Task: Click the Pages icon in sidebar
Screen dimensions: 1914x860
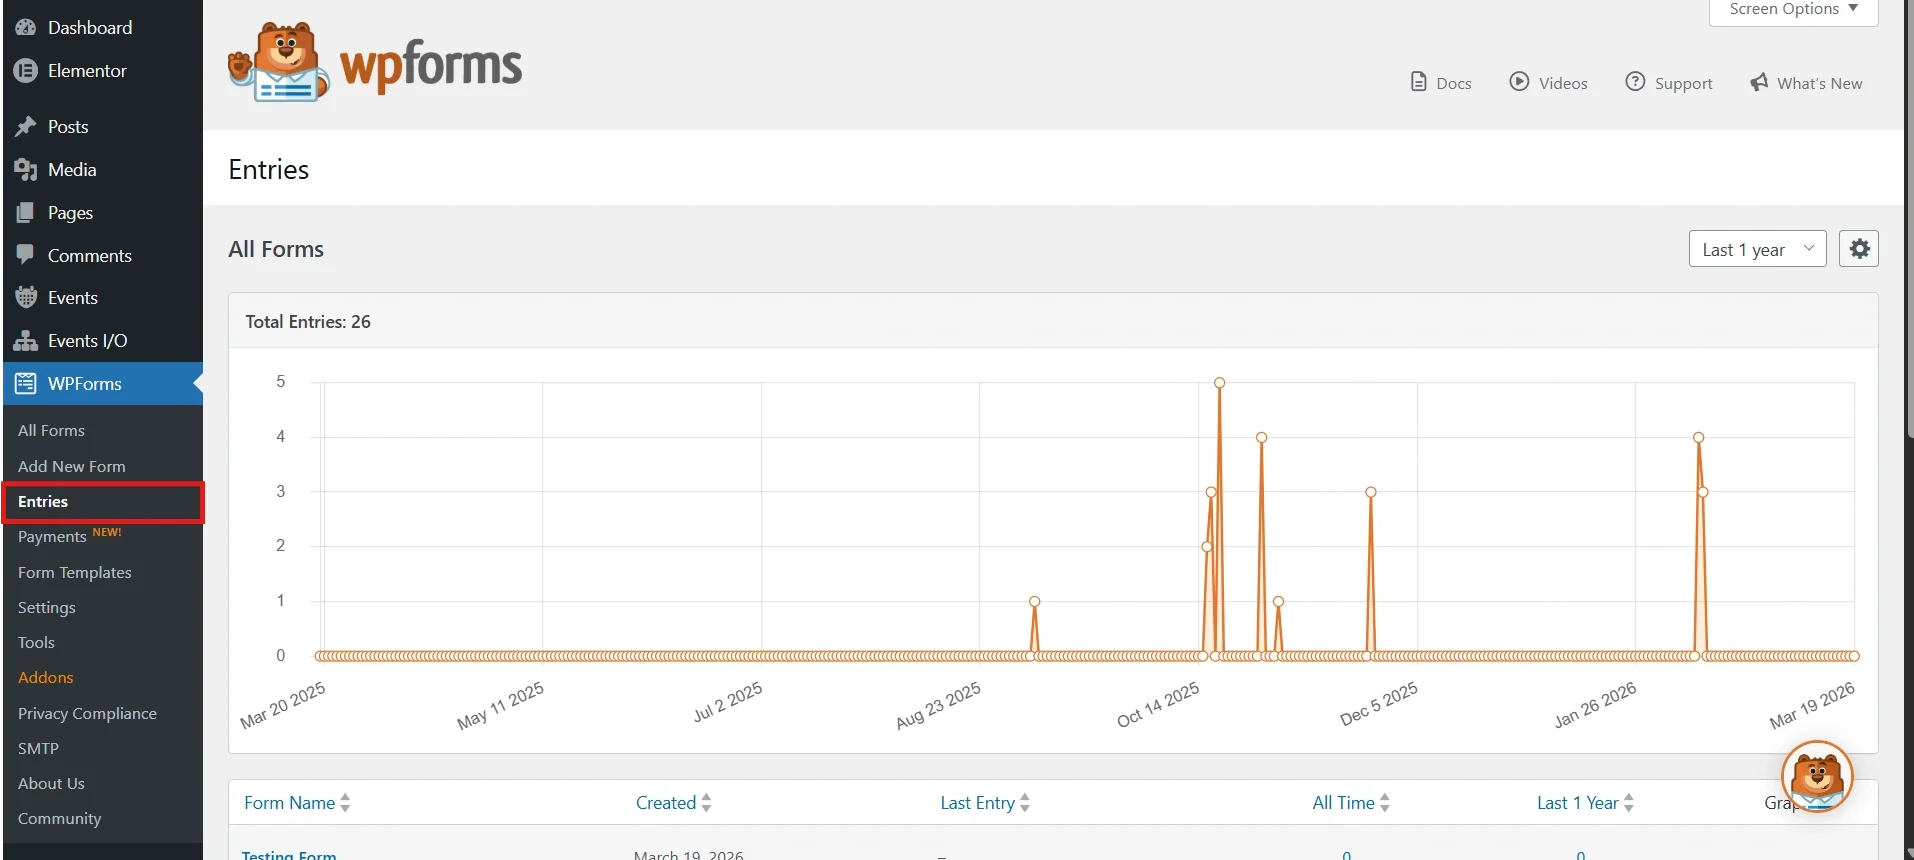Action: tap(26, 213)
